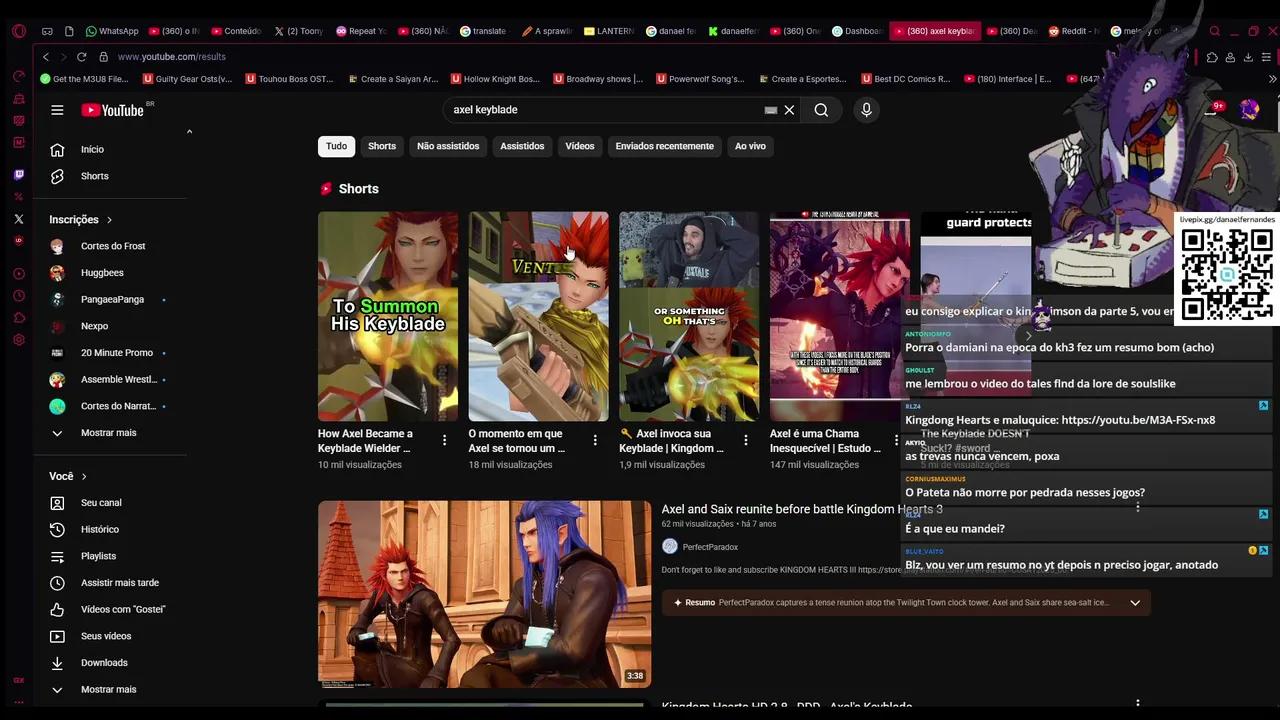Go to the YouTube home logo
The width and height of the screenshot is (1280, 720).
click(x=113, y=110)
